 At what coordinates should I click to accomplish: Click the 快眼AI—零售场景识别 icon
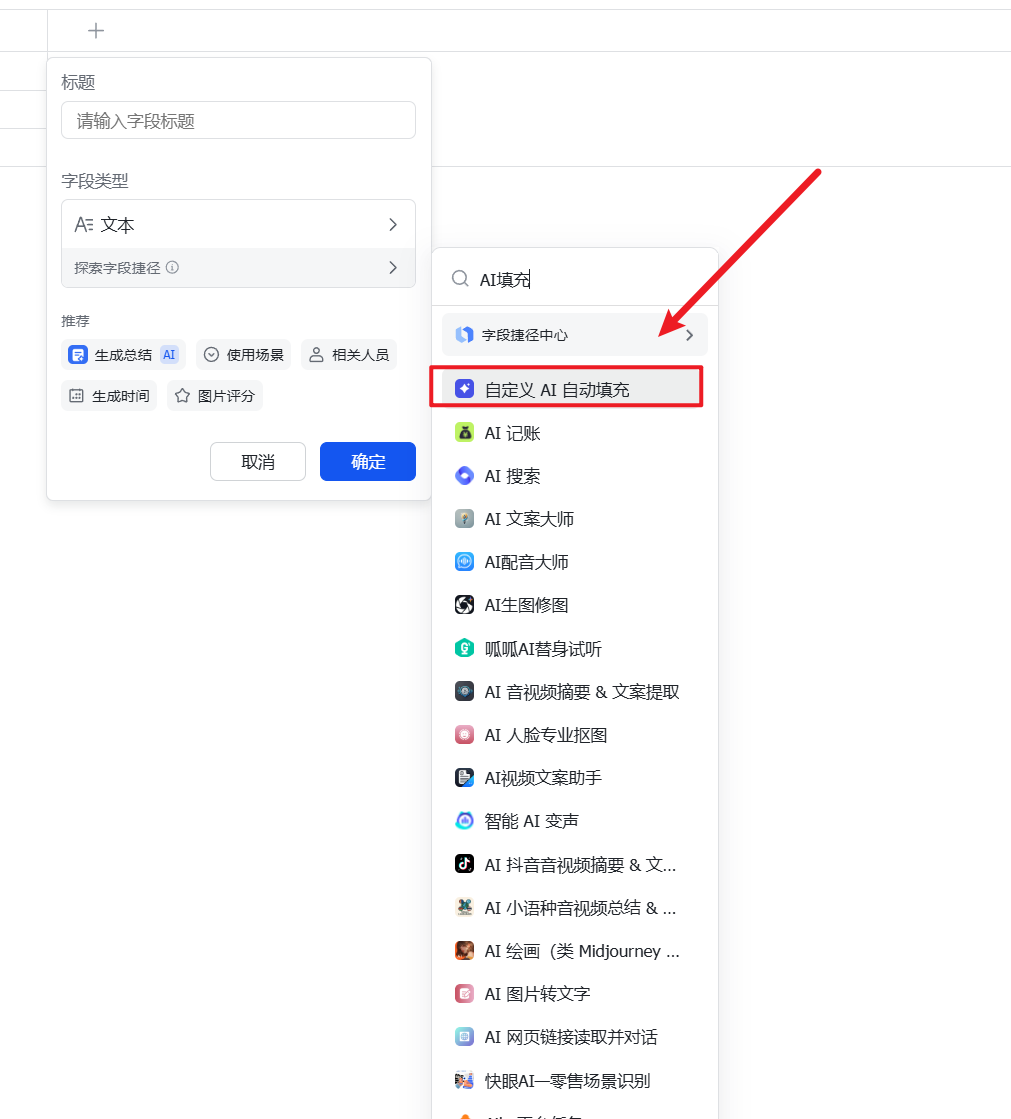[464, 1080]
